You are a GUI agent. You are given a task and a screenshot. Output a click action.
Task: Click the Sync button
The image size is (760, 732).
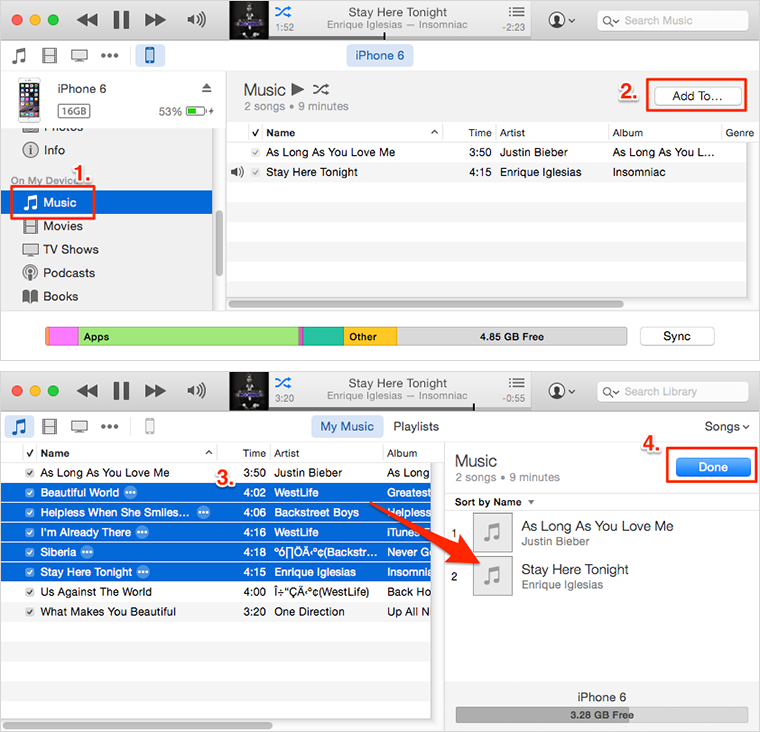pyautogui.click(x=677, y=336)
